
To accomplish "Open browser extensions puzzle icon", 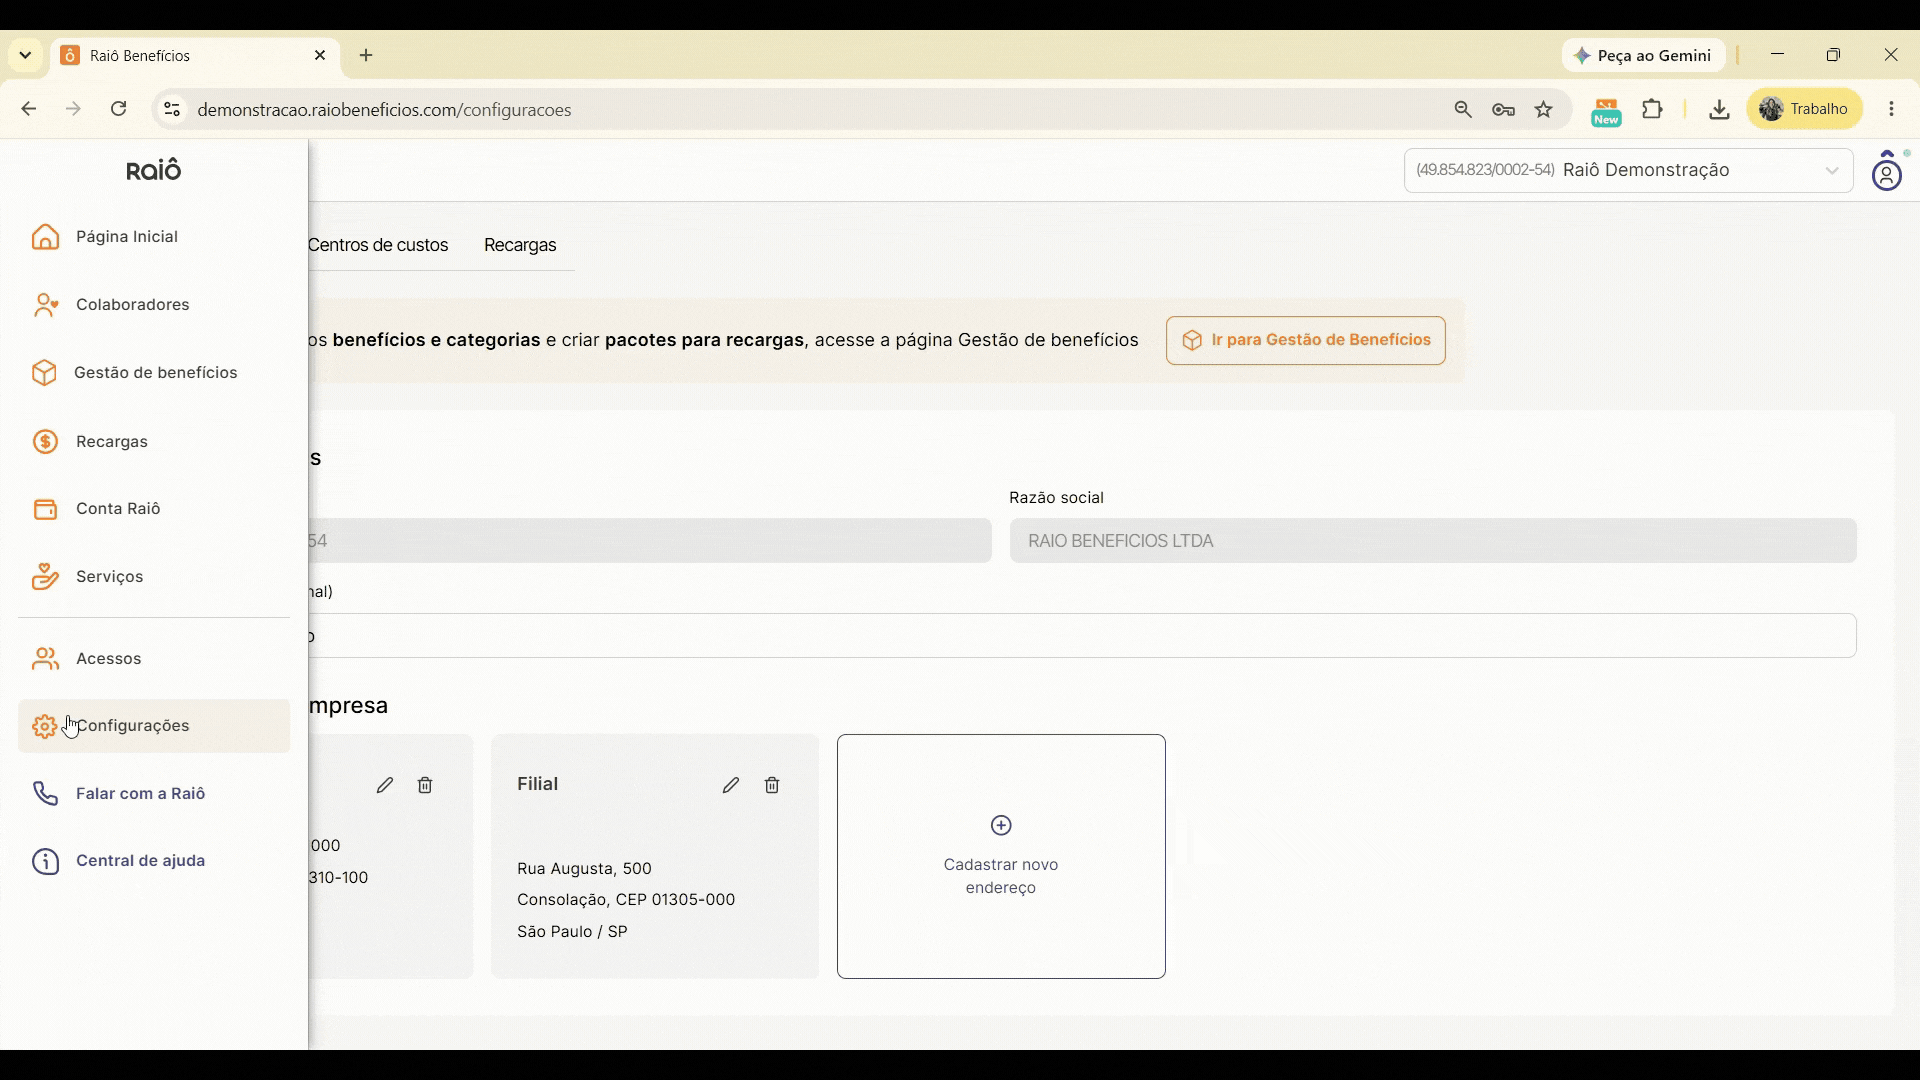I will click(1653, 109).
